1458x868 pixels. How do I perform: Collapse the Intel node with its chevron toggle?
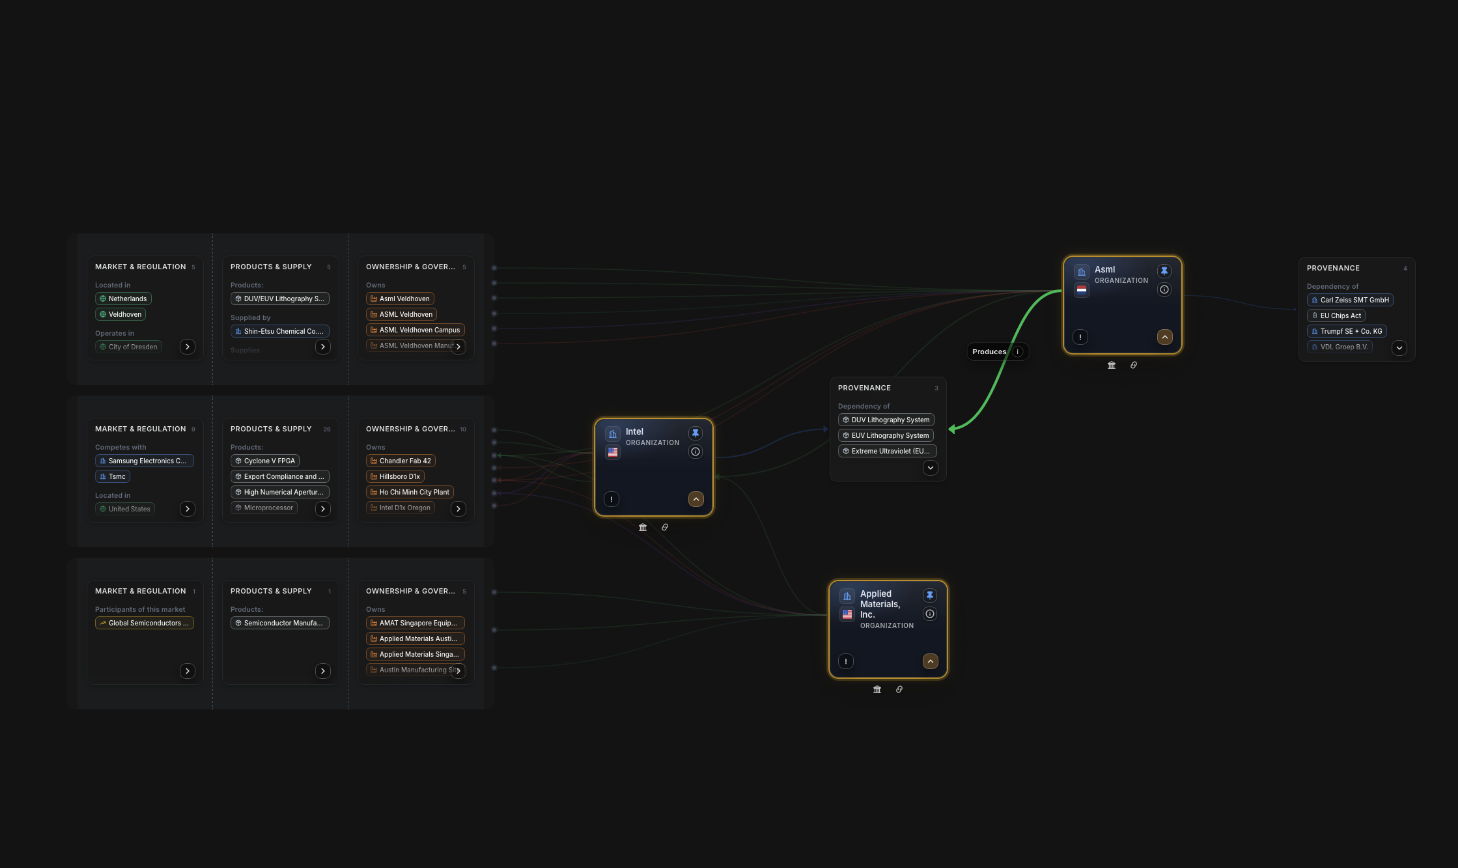696,499
